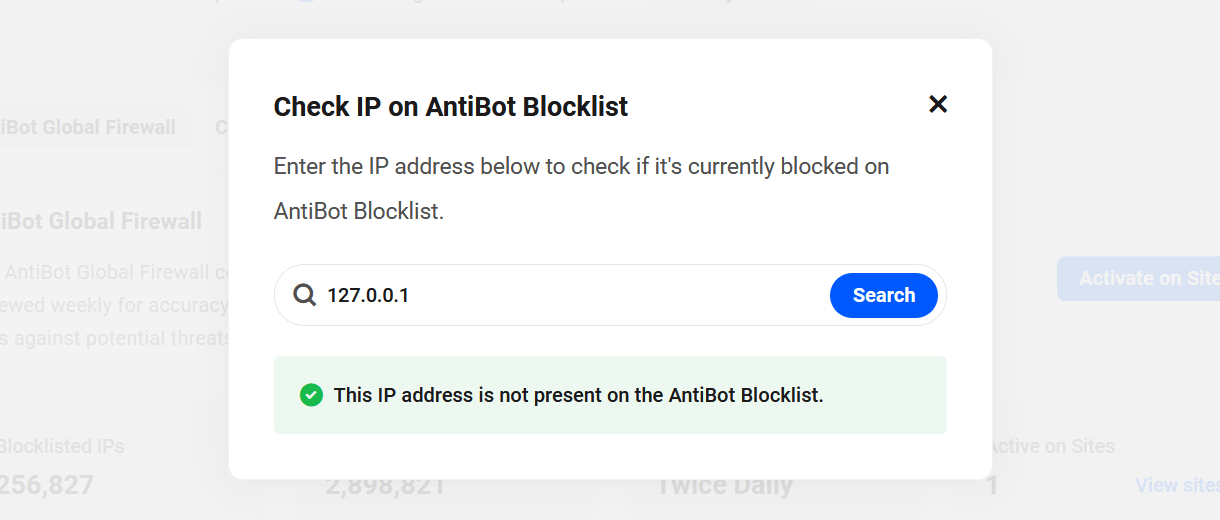This screenshot has height=520, width=1220.
Task: Click the "Enter the IP address below" instruction text
Action: 581,166
